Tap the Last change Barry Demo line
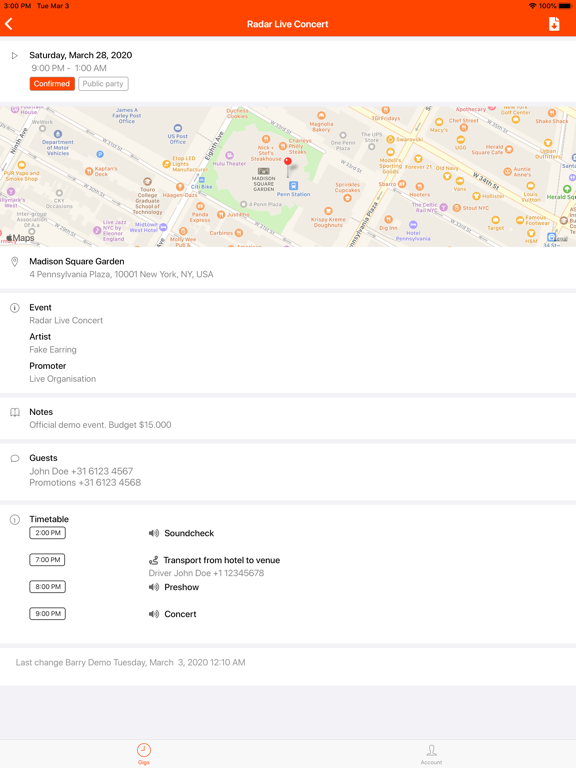This screenshot has width=576, height=768. (130, 663)
